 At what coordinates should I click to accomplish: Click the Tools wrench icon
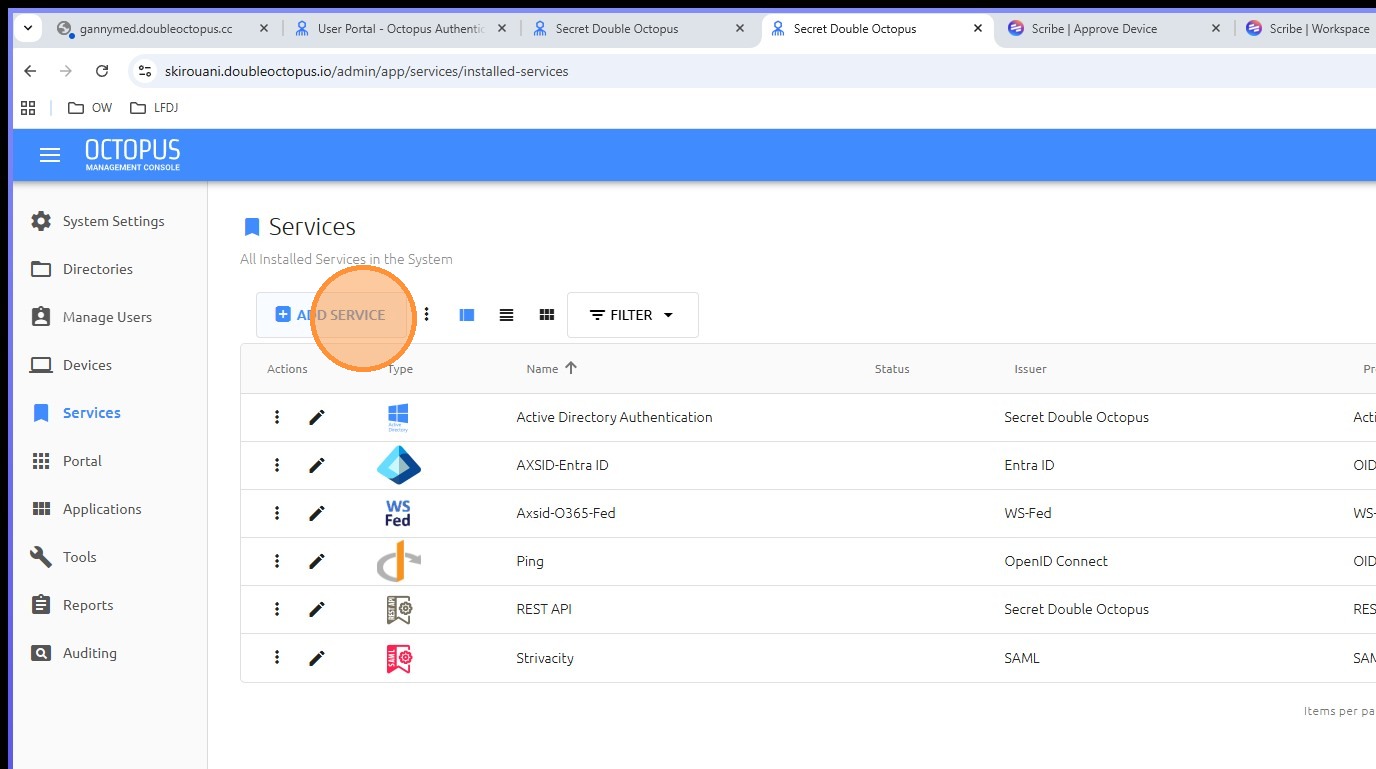[41, 557]
